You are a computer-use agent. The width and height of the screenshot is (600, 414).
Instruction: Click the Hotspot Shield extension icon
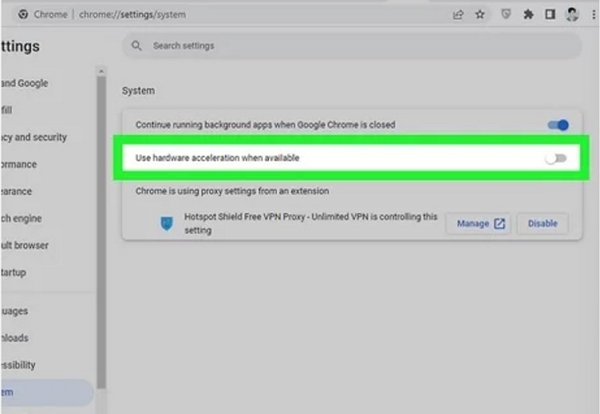[x=166, y=223]
